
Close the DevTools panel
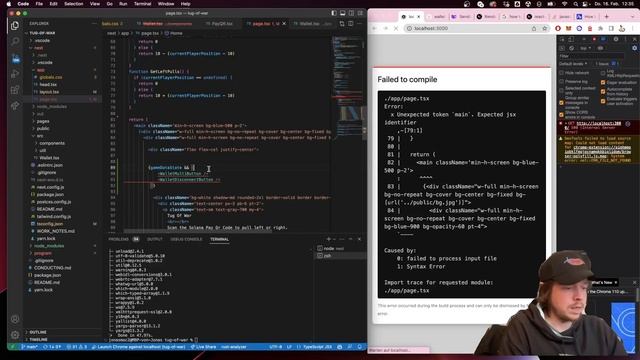(x=635, y=39)
